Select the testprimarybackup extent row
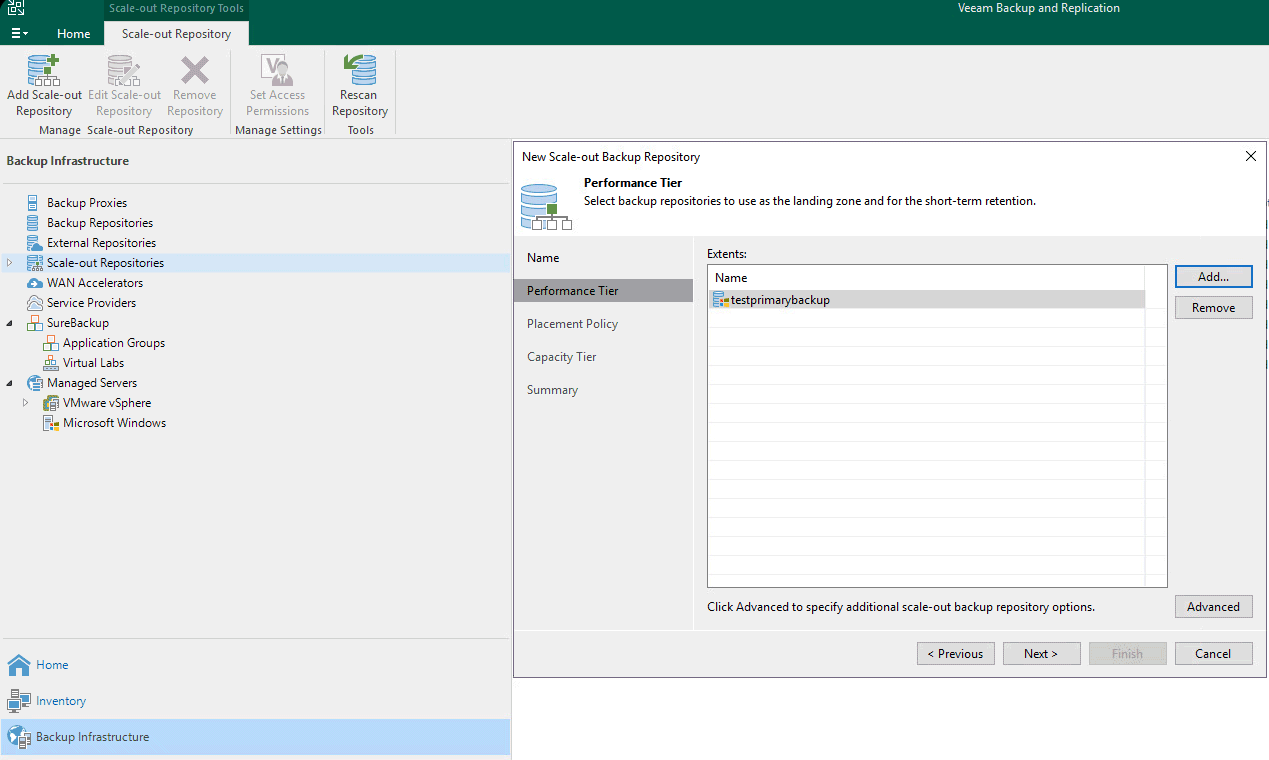This screenshot has height=760, width=1269. point(780,300)
